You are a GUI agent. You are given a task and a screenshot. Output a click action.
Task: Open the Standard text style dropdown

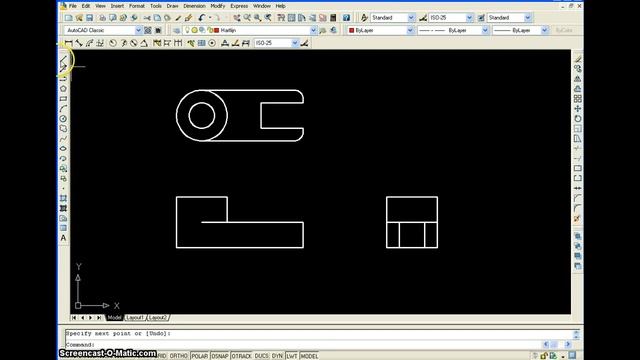pos(411,18)
